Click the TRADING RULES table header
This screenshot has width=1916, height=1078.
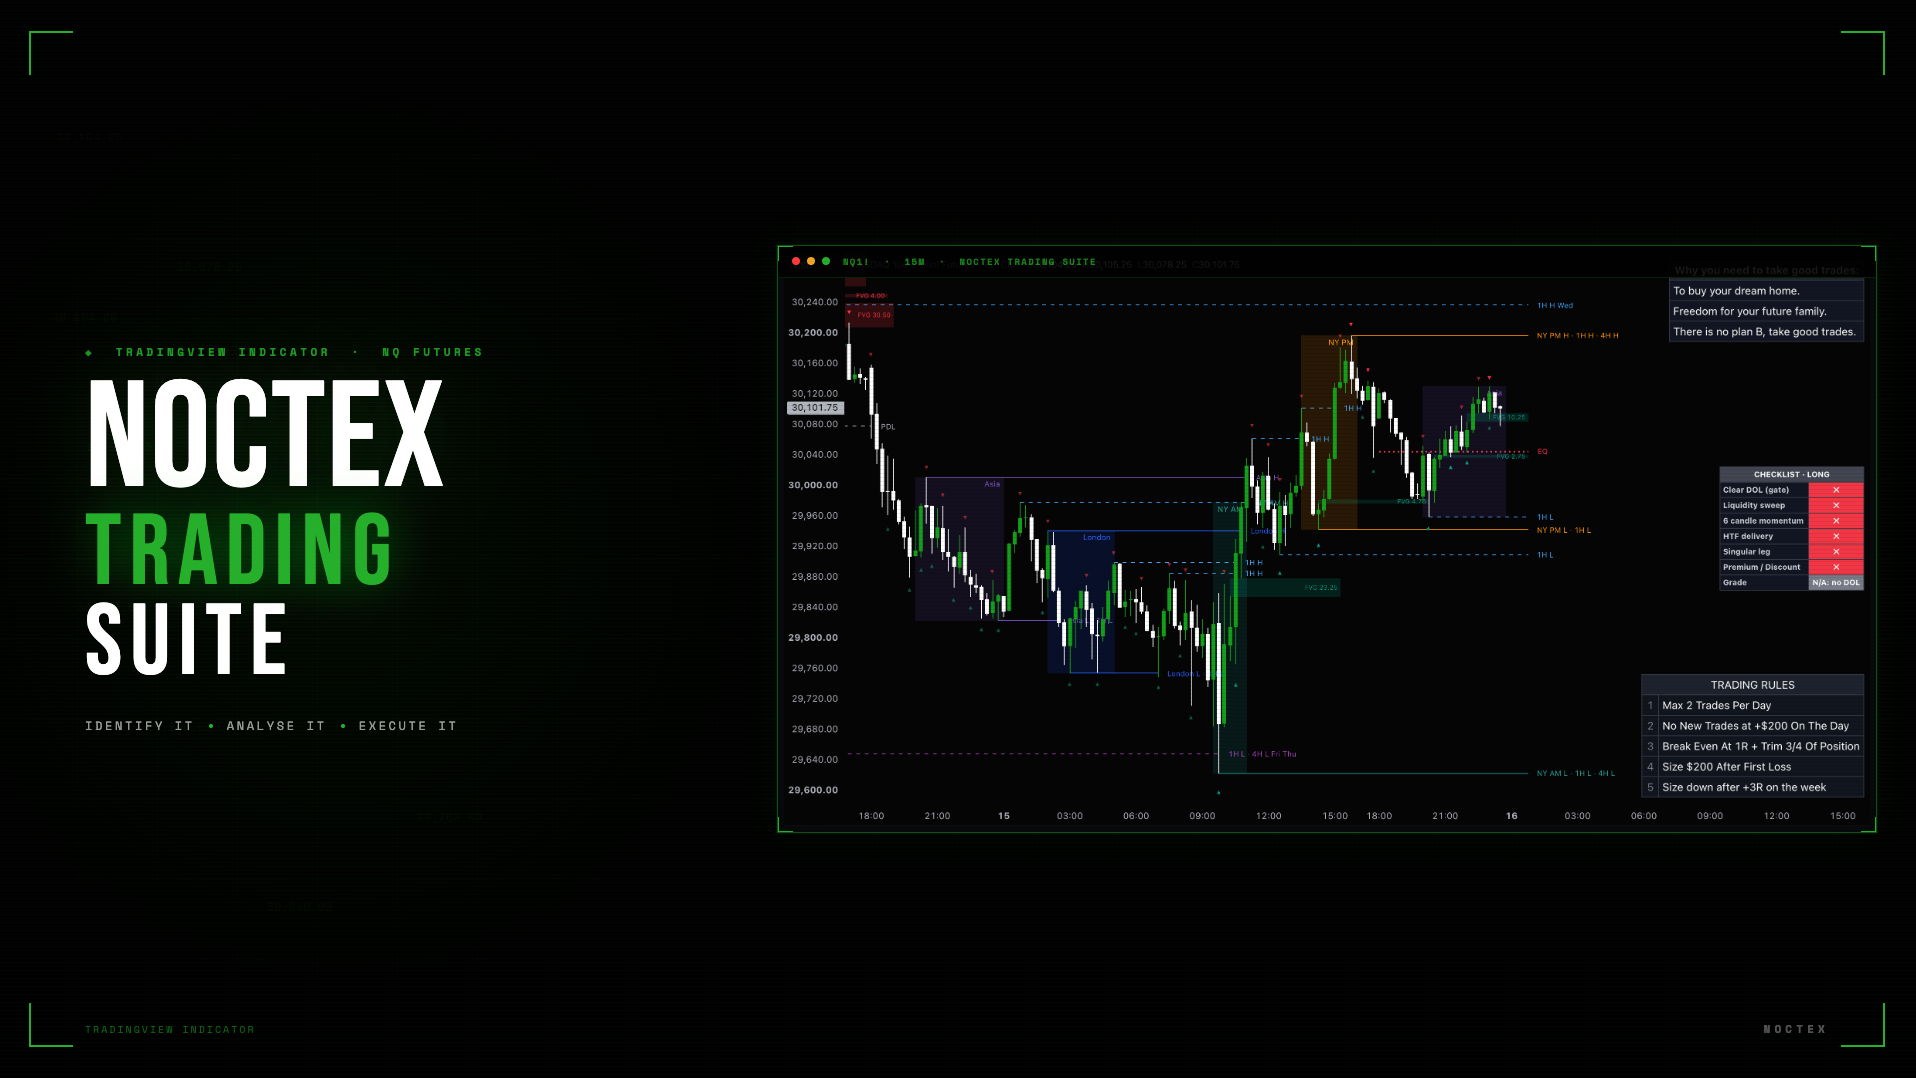coord(1752,685)
